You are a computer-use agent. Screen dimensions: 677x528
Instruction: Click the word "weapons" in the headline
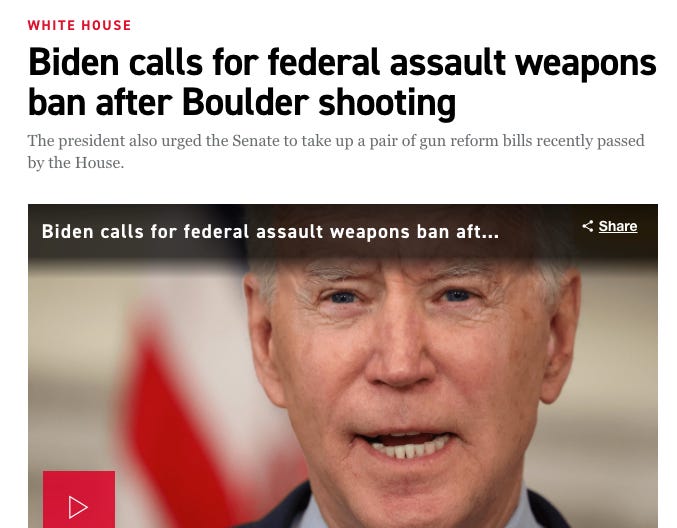pyautogui.click(x=586, y=64)
